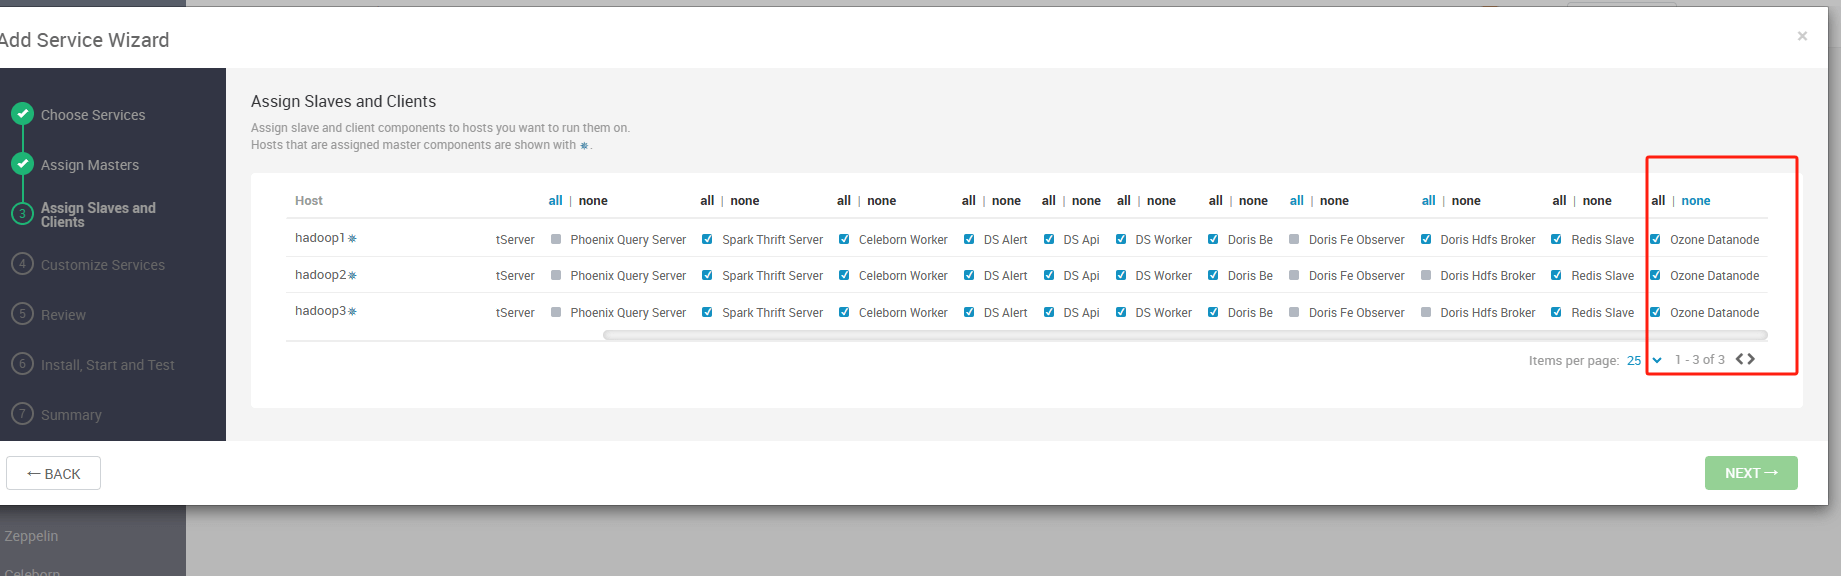The width and height of the screenshot is (1841, 576).
Task: Toggle Redis Slave checkbox for hadoop3
Action: (x=1556, y=312)
